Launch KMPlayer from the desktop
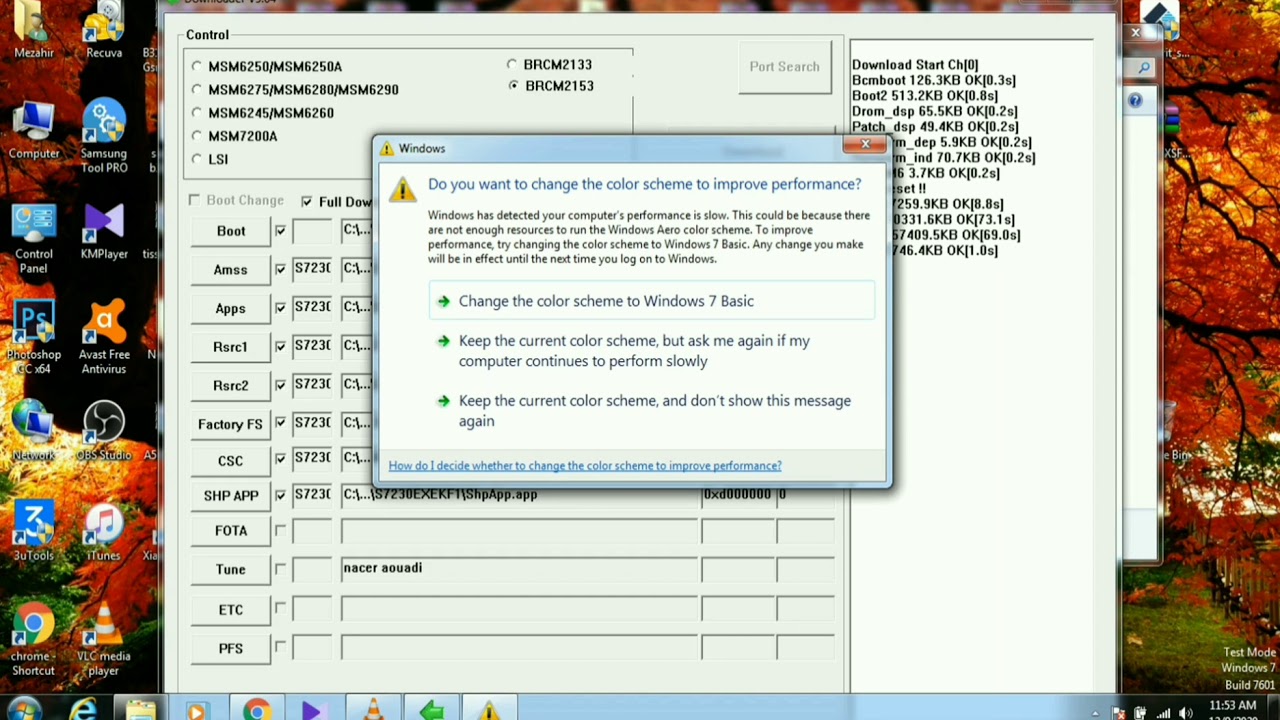 [104, 232]
